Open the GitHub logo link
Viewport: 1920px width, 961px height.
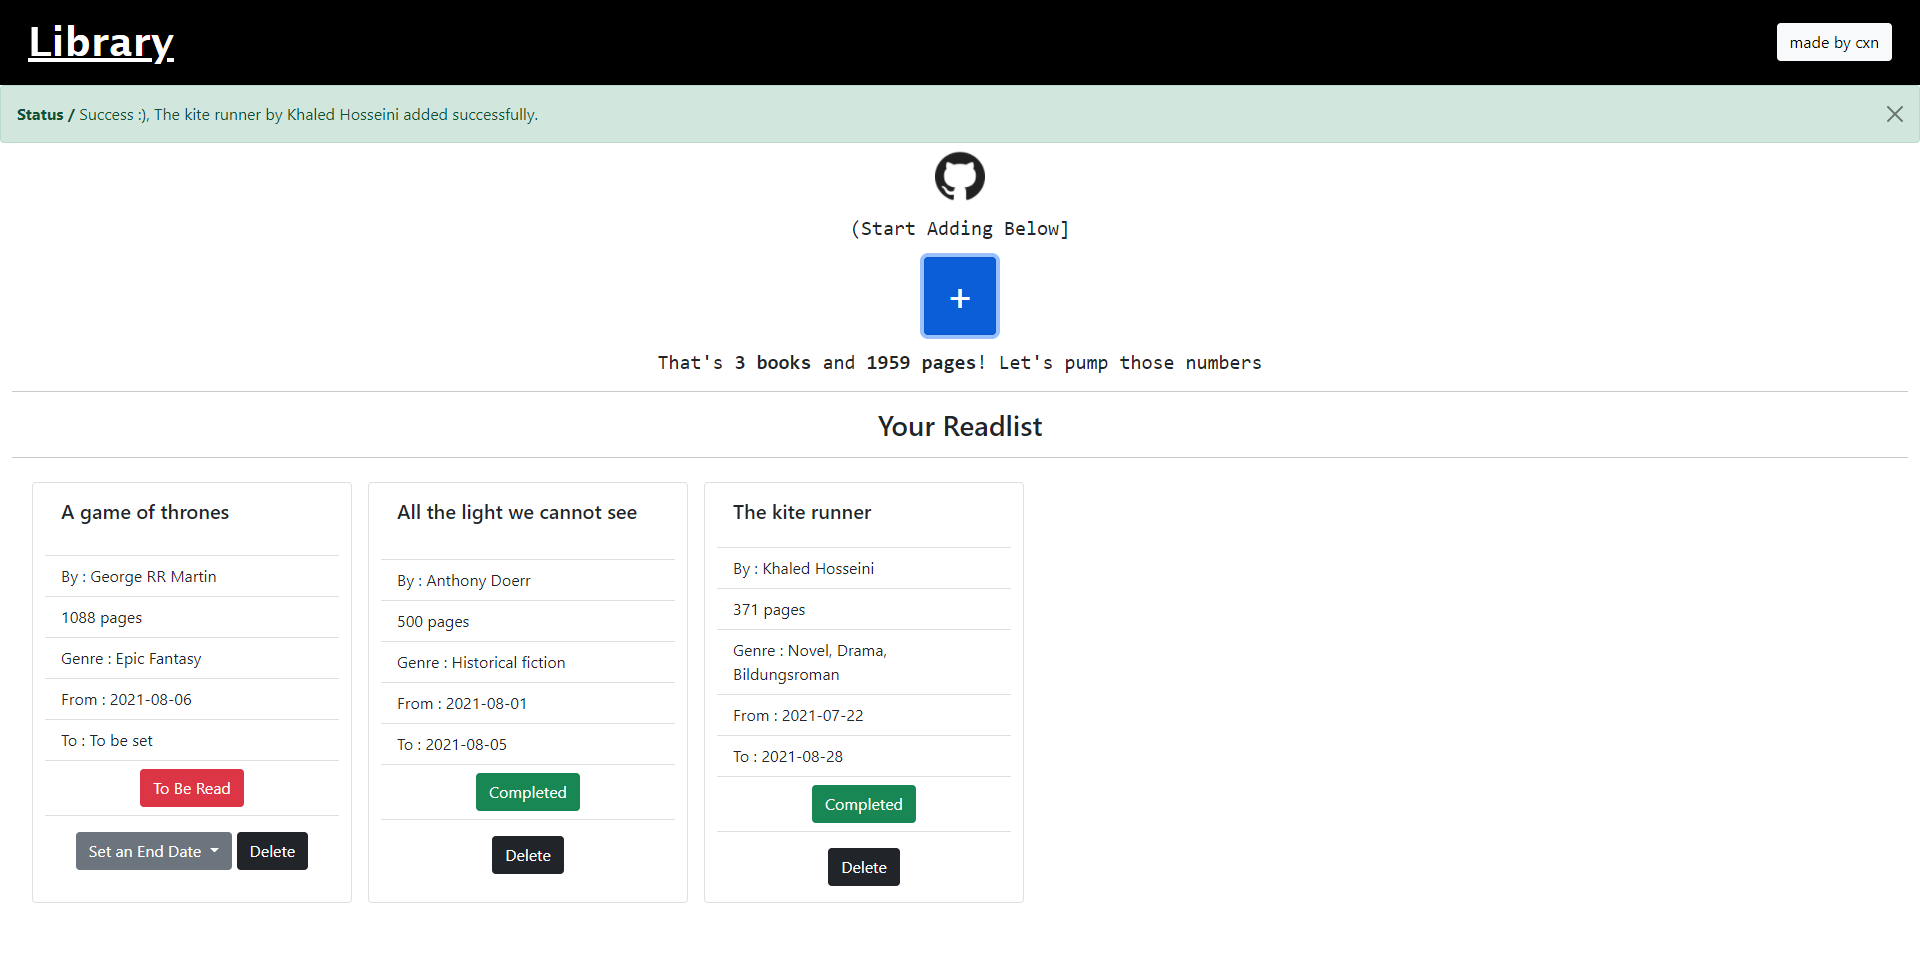point(960,177)
